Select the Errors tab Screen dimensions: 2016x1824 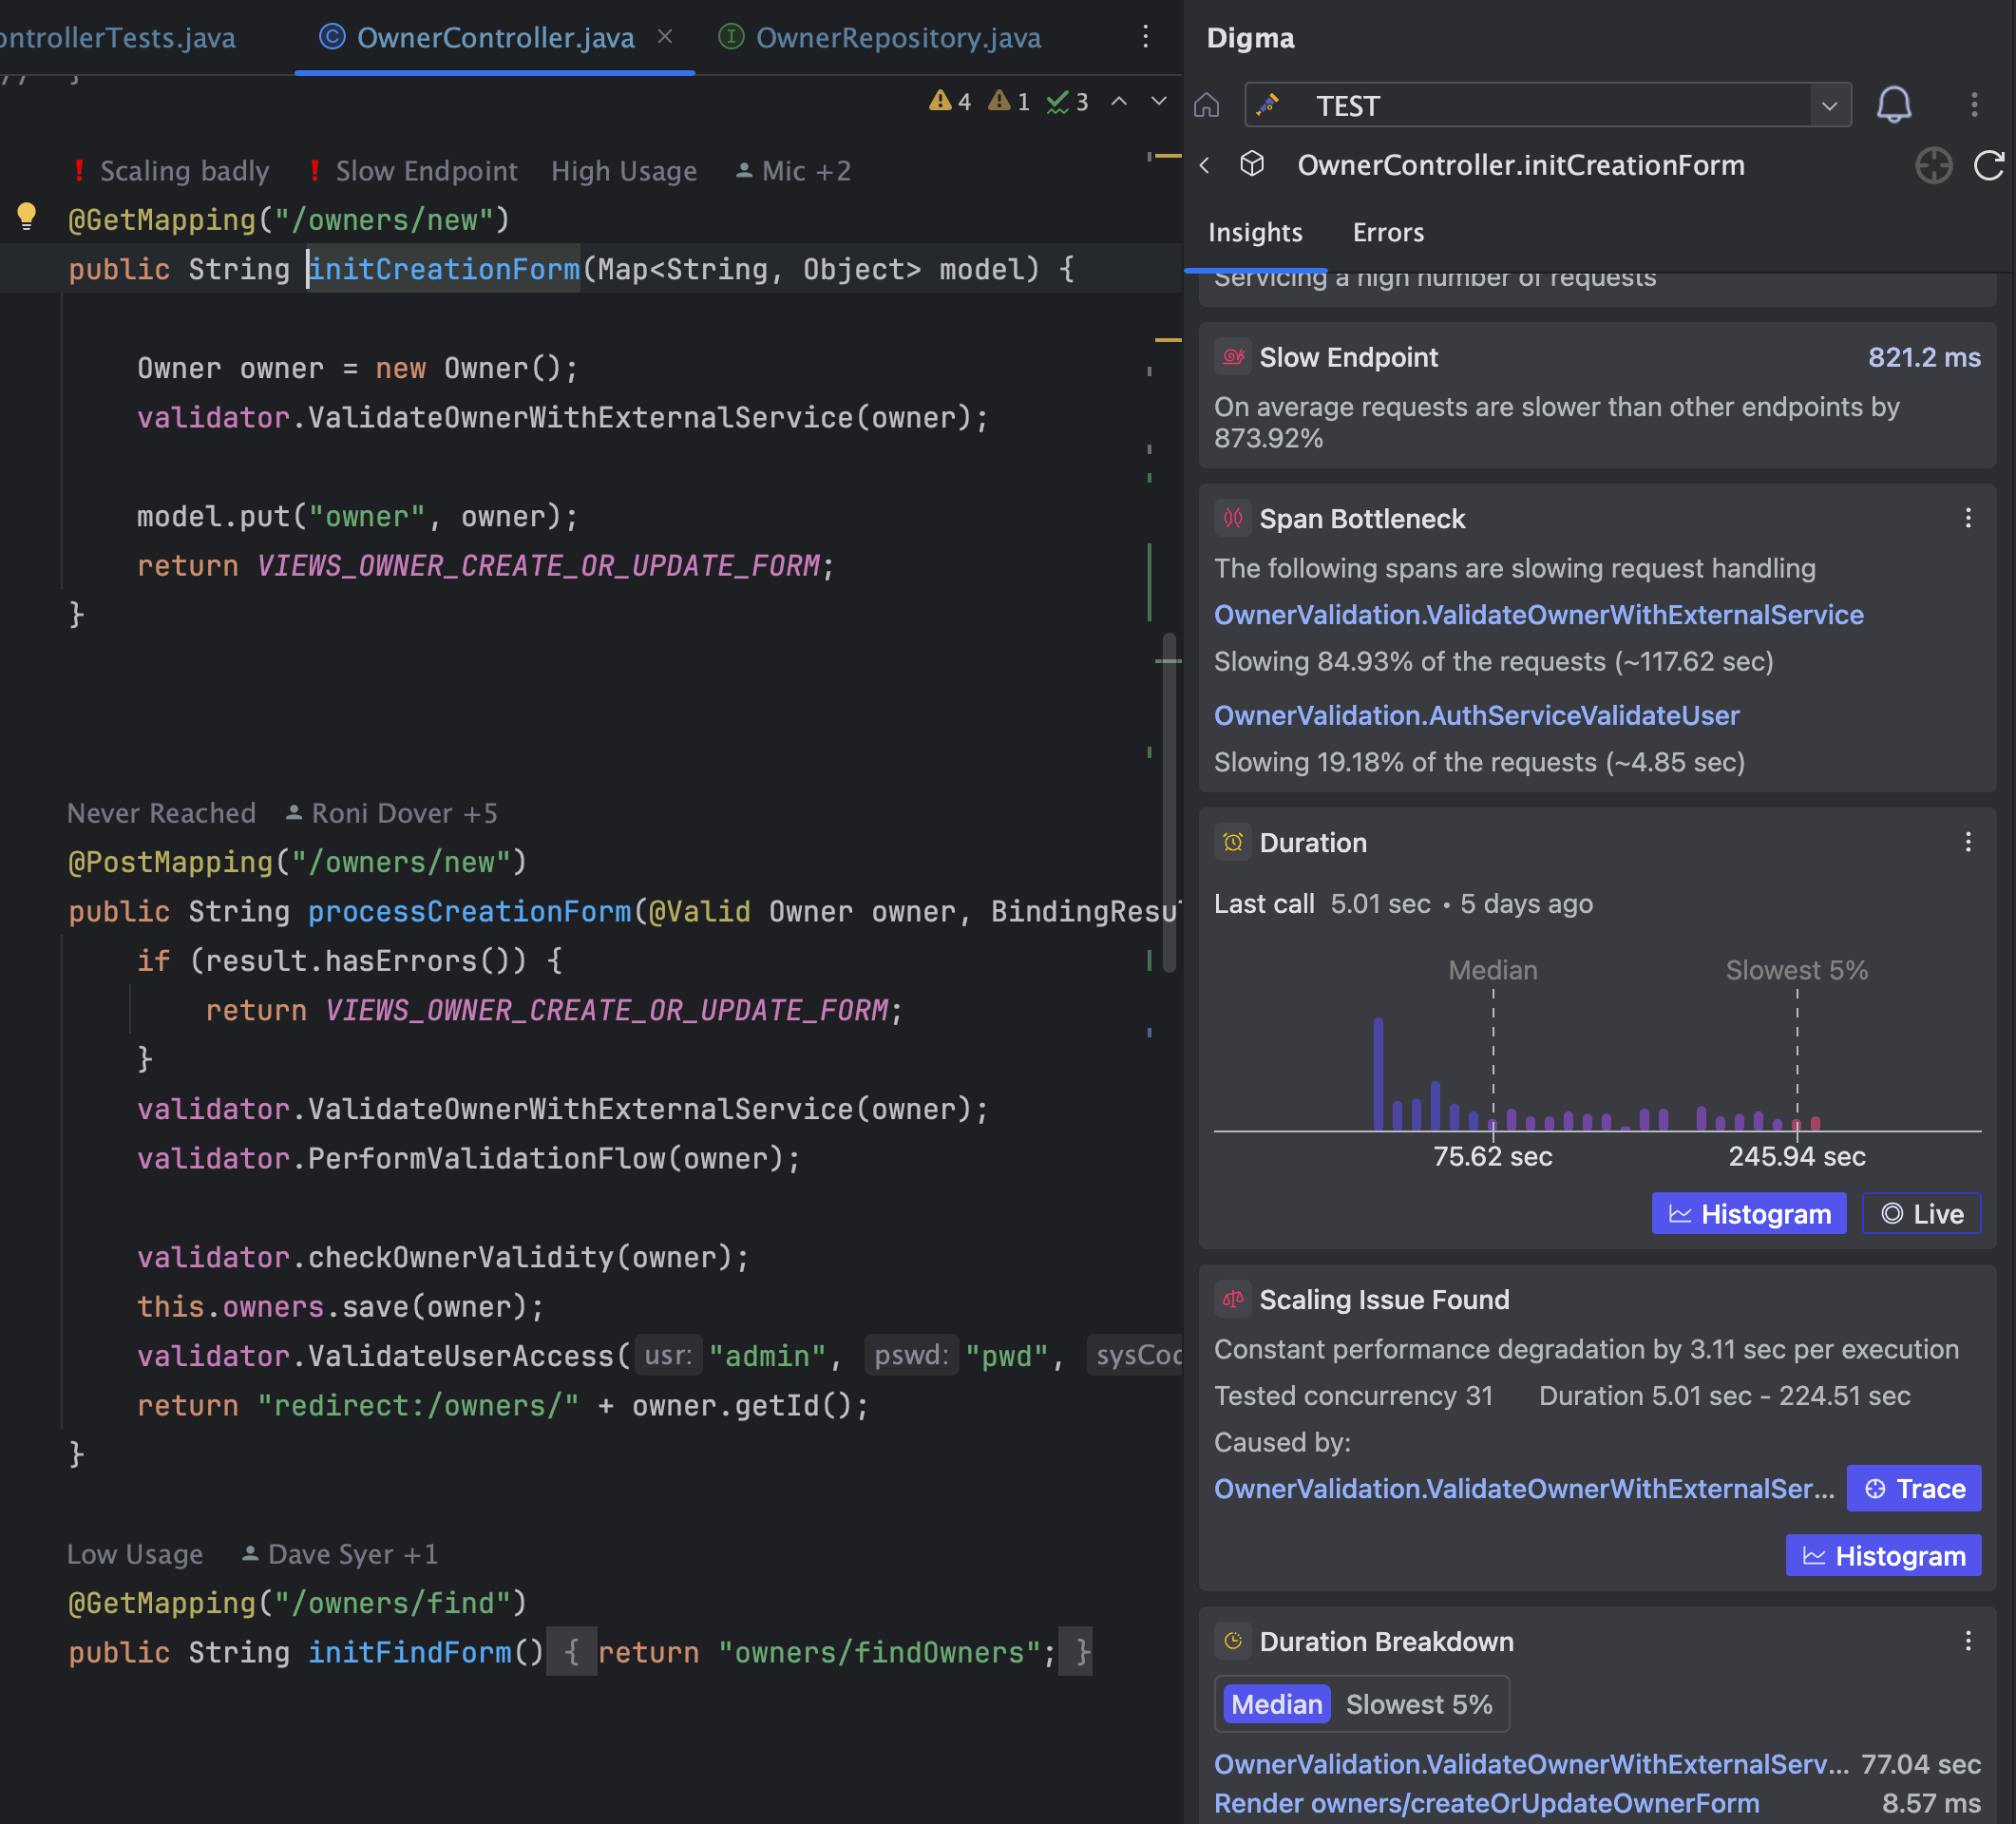[1388, 232]
